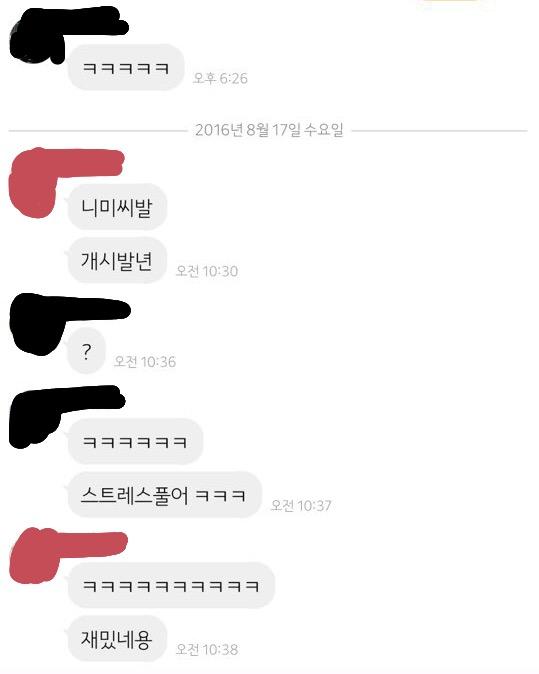Tap the 2016년 8월 17일 수요일 date divider
The height and width of the screenshot is (674, 539).
point(269,130)
